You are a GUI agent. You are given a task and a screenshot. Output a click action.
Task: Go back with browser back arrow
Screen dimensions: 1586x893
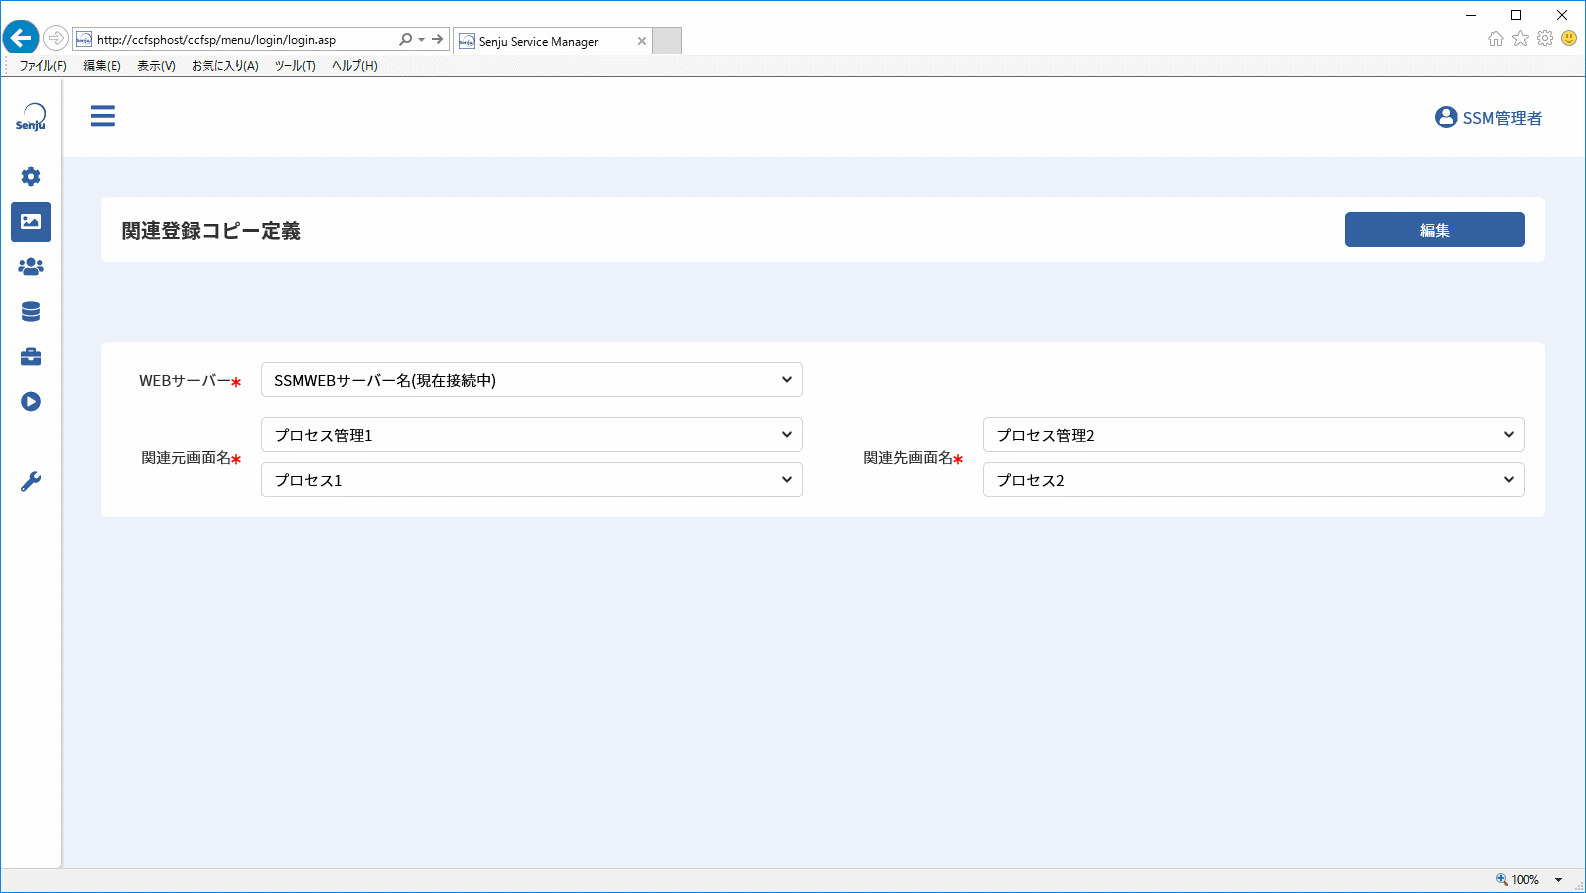pyautogui.click(x=21, y=39)
